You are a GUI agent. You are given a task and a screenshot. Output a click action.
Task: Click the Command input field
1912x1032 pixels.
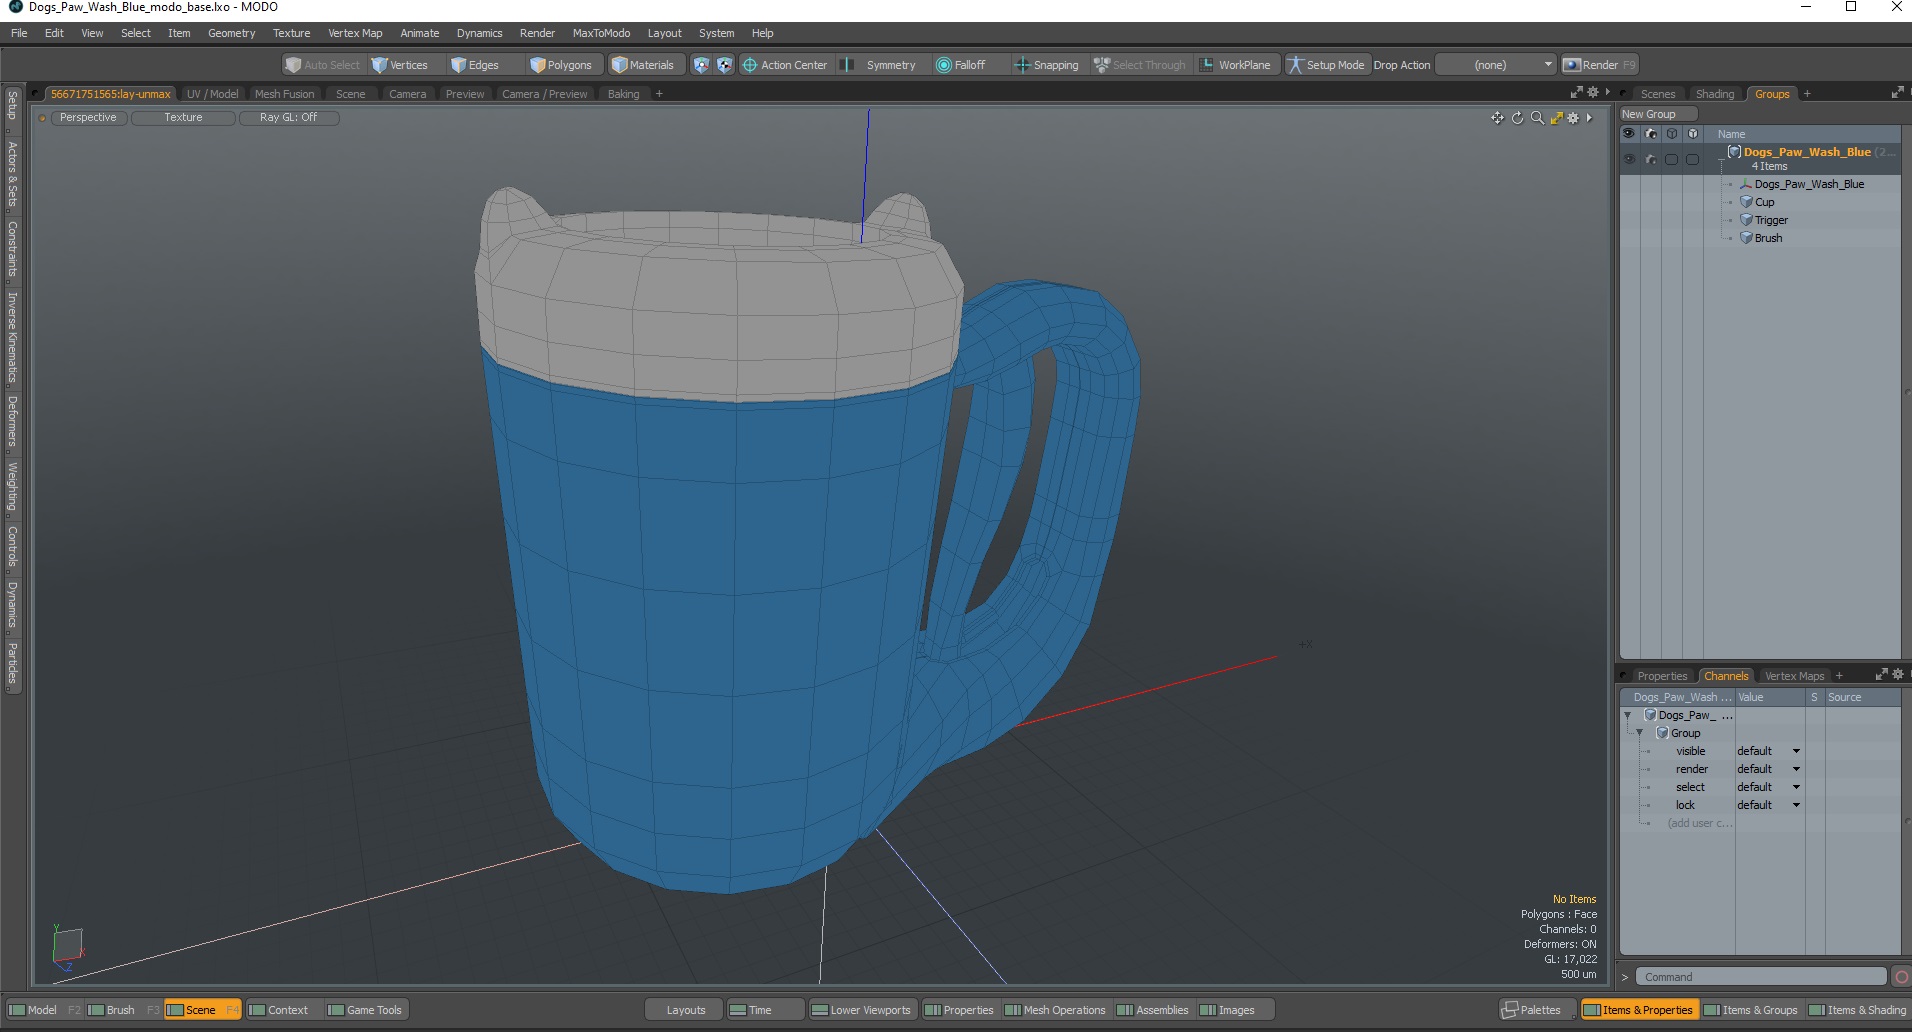point(1762,977)
